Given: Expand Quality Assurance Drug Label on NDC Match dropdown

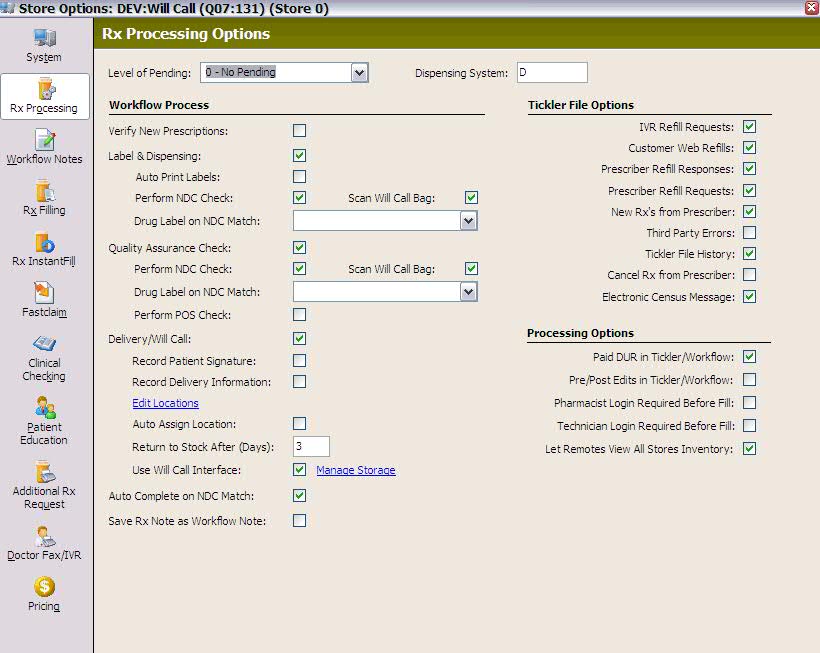Looking at the screenshot, I should (469, 292).
